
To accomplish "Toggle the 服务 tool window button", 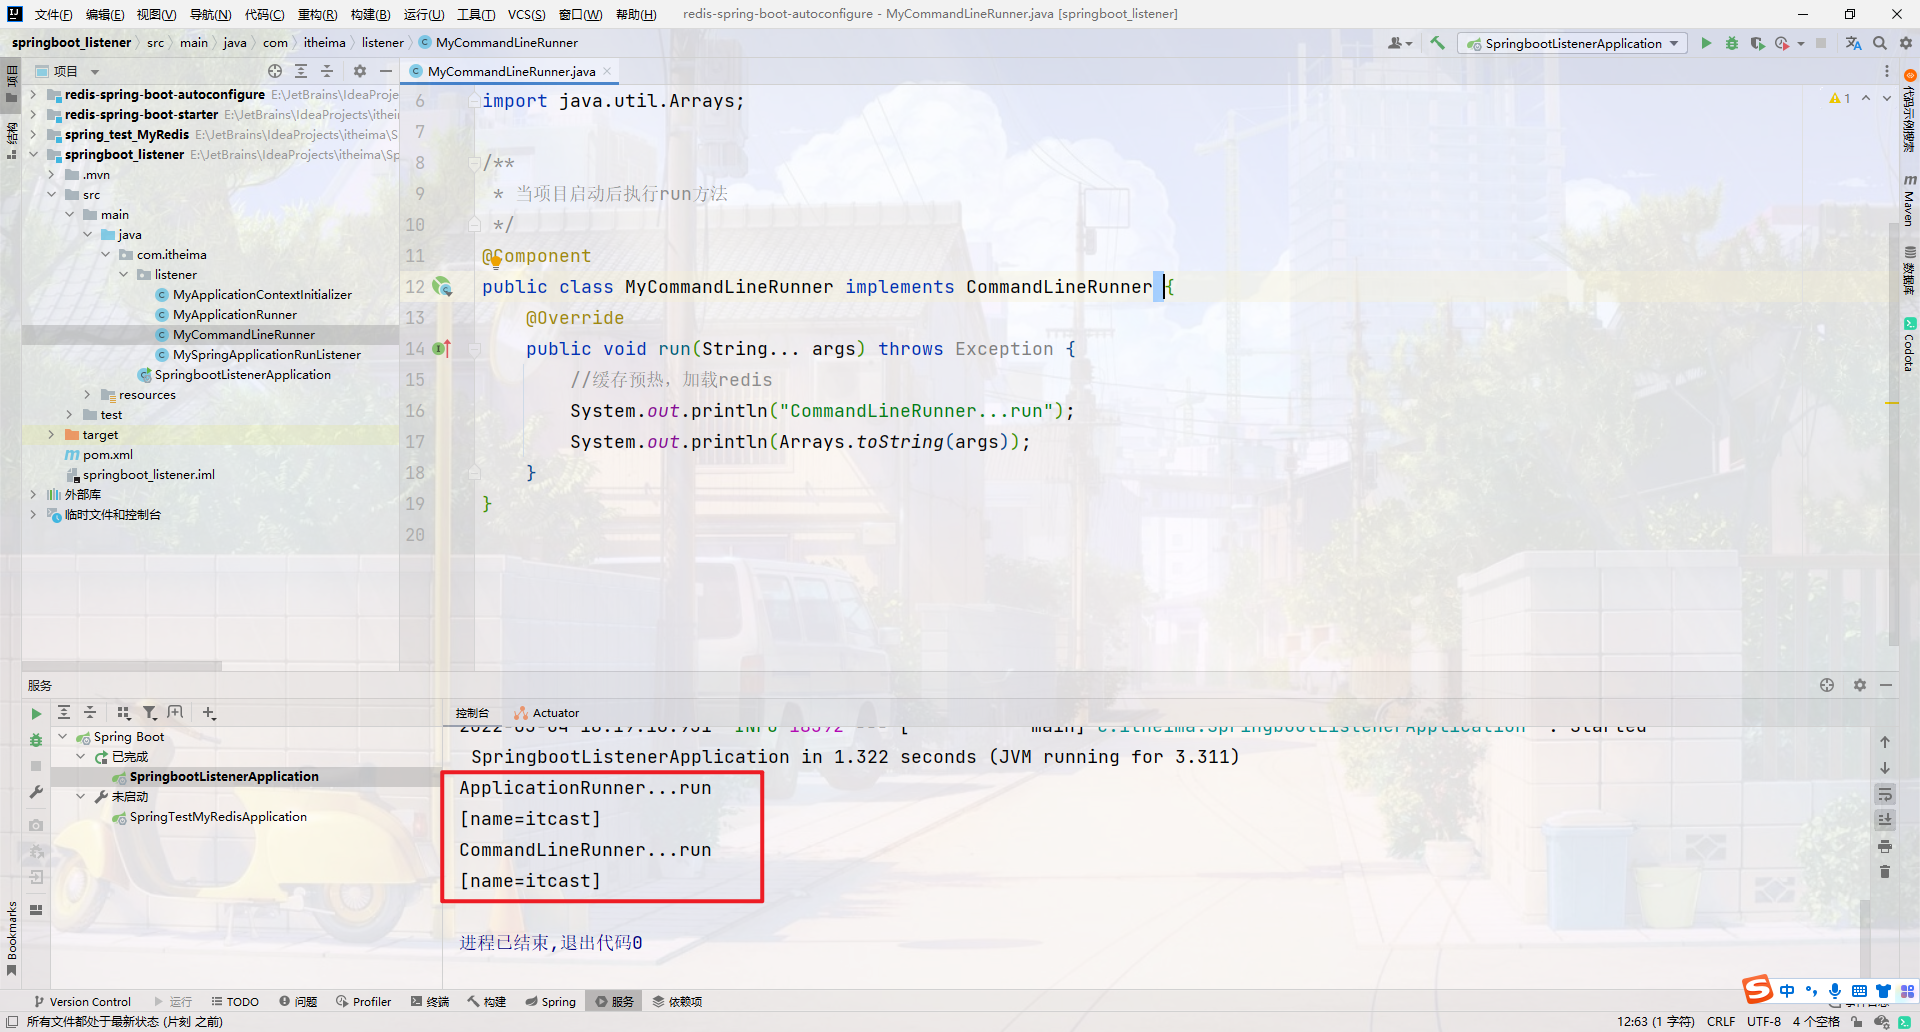I will click(614, 1001).
